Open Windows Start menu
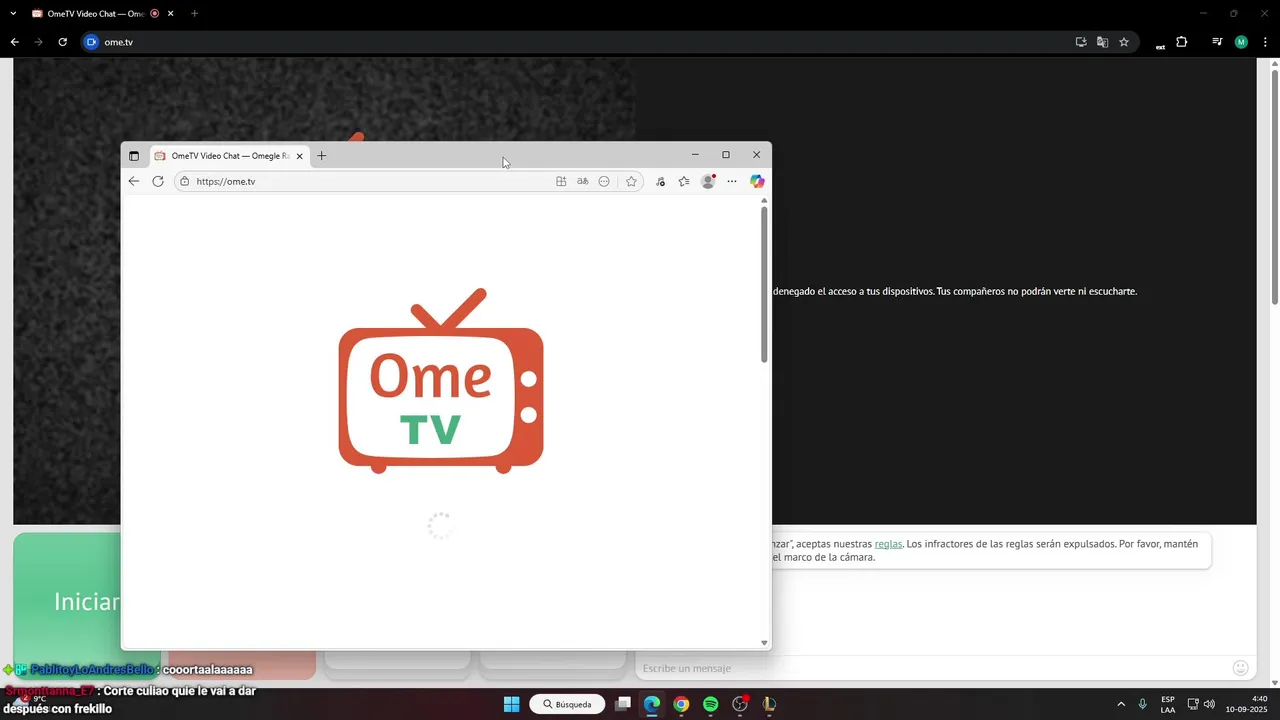 click(x=511, y=704)
